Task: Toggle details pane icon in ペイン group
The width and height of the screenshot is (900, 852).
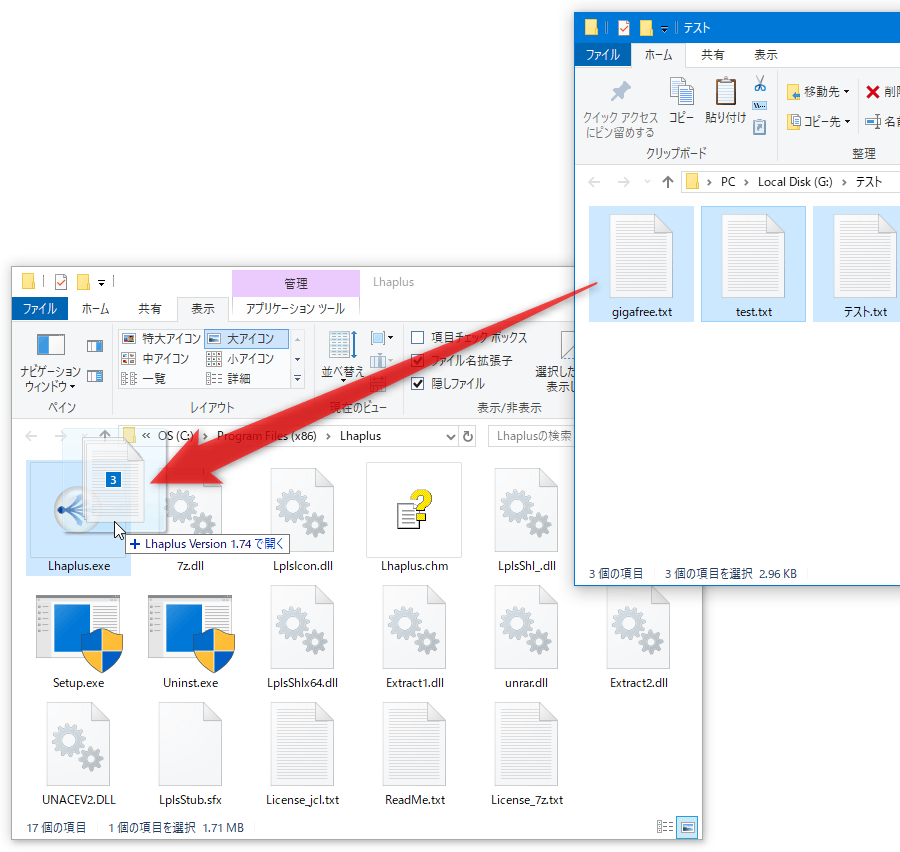Action: (x=95, y=376)
